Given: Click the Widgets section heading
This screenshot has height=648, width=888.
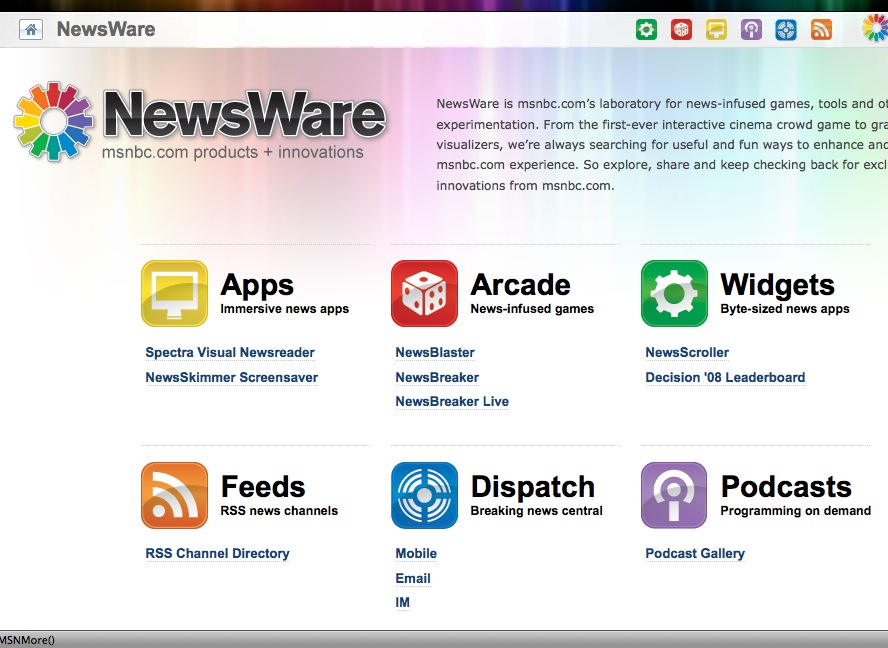Looking at the screenshot, I should pyautogui.click(x=778, y=285).
